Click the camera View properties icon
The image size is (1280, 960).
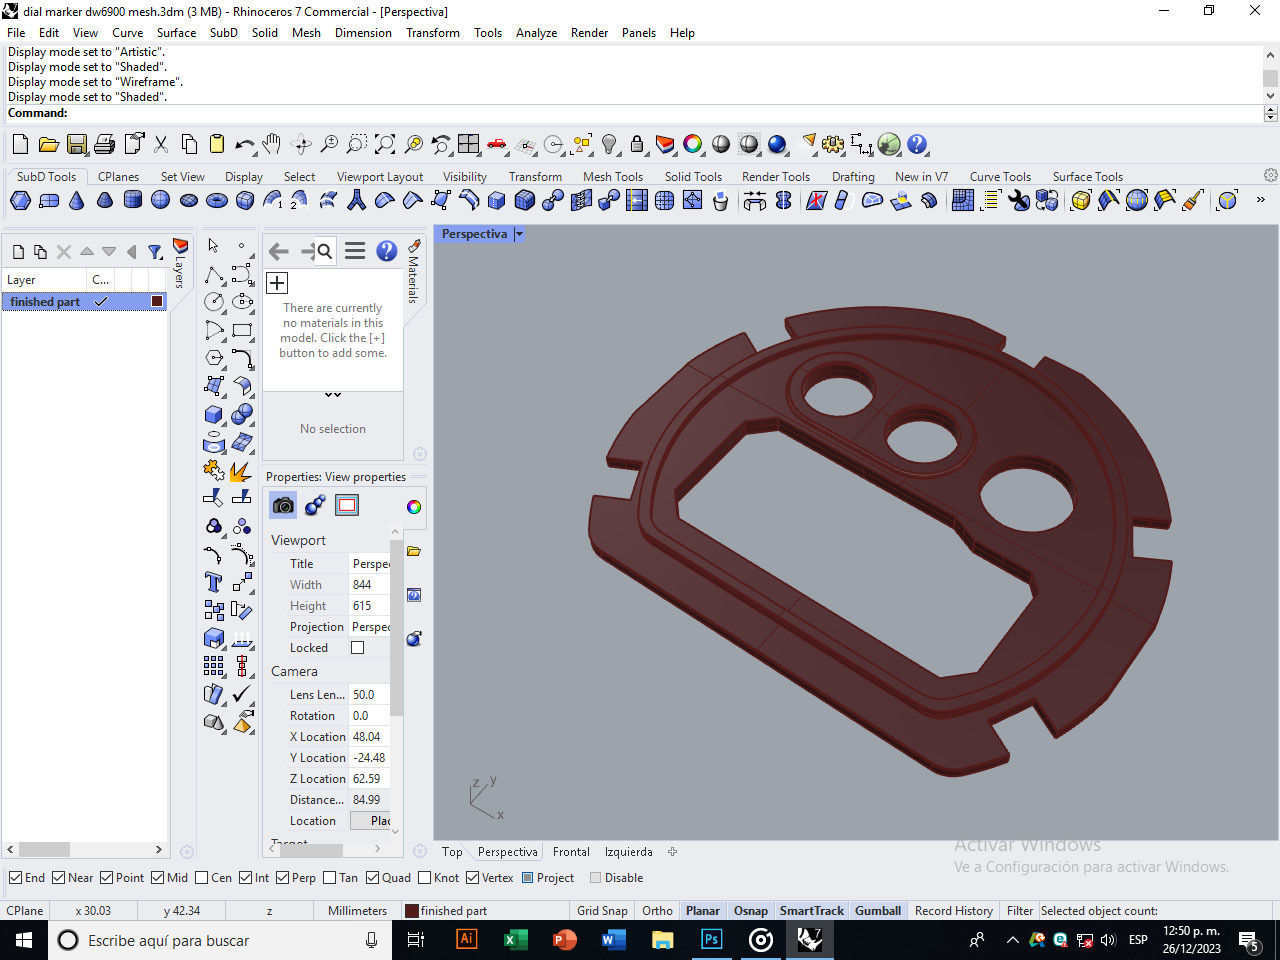pos(283,505)
